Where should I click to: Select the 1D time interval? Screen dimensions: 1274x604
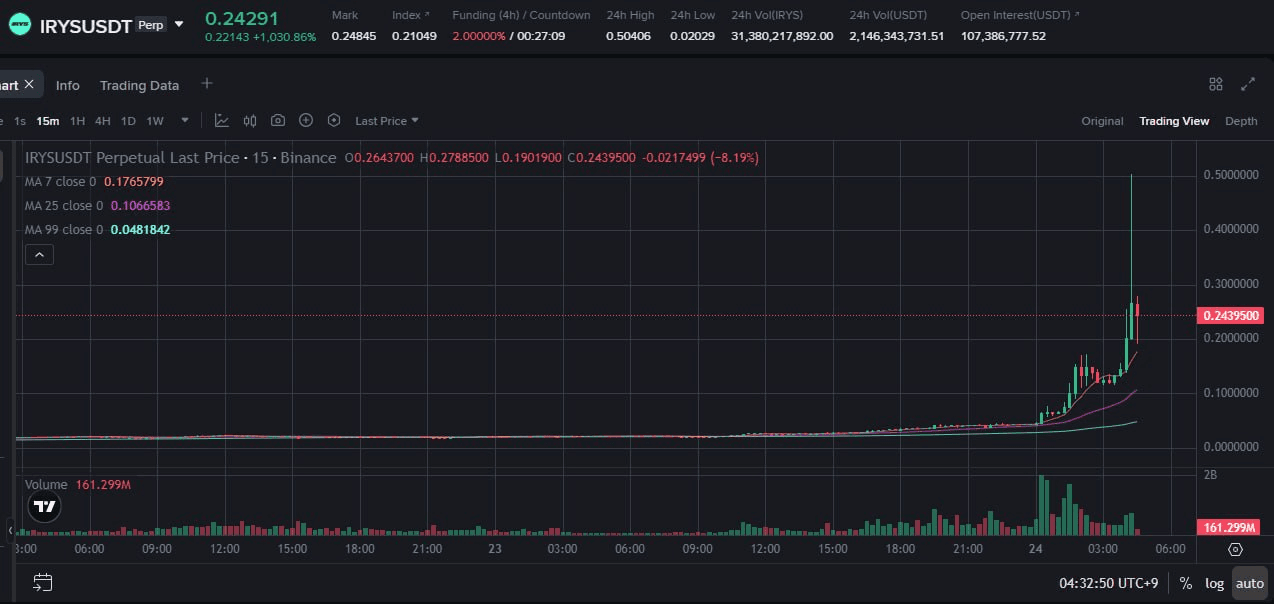click(x=128, y=121)
